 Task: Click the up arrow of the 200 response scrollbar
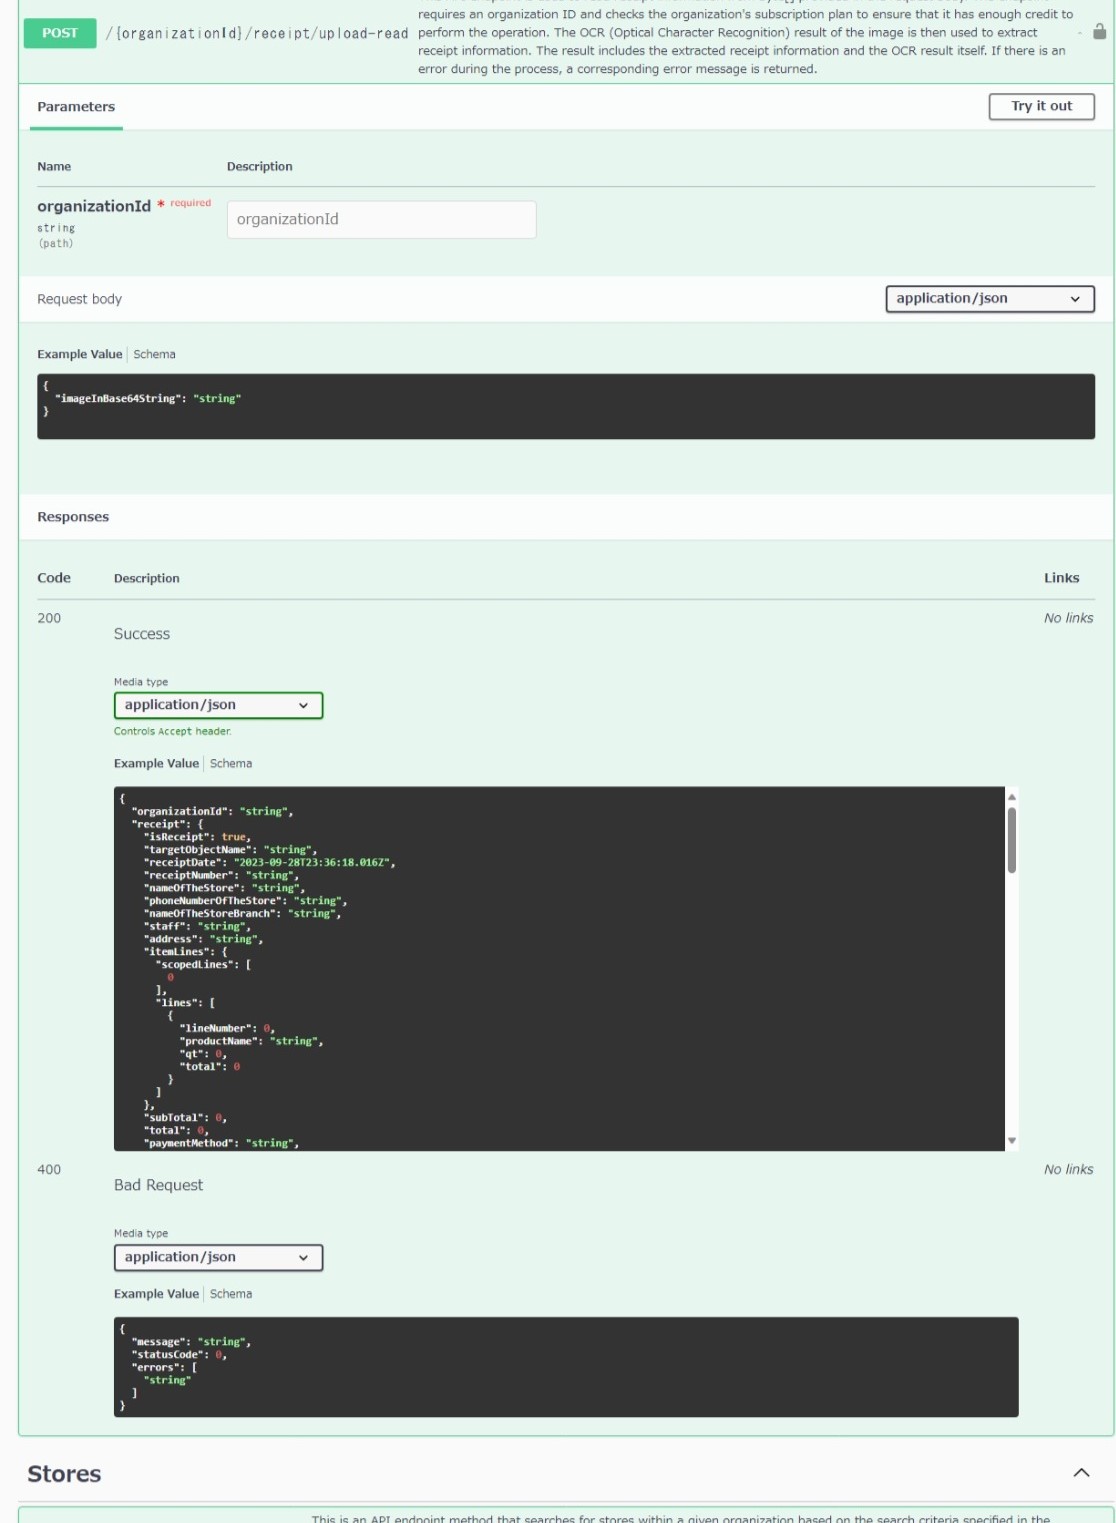pyautogui.click(x=1012, y=797)
